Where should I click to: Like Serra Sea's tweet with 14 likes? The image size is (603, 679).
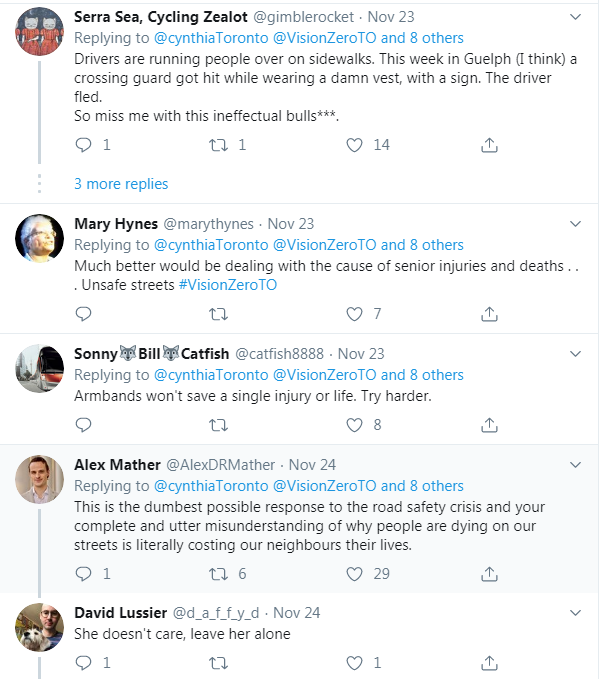point(354,145)
